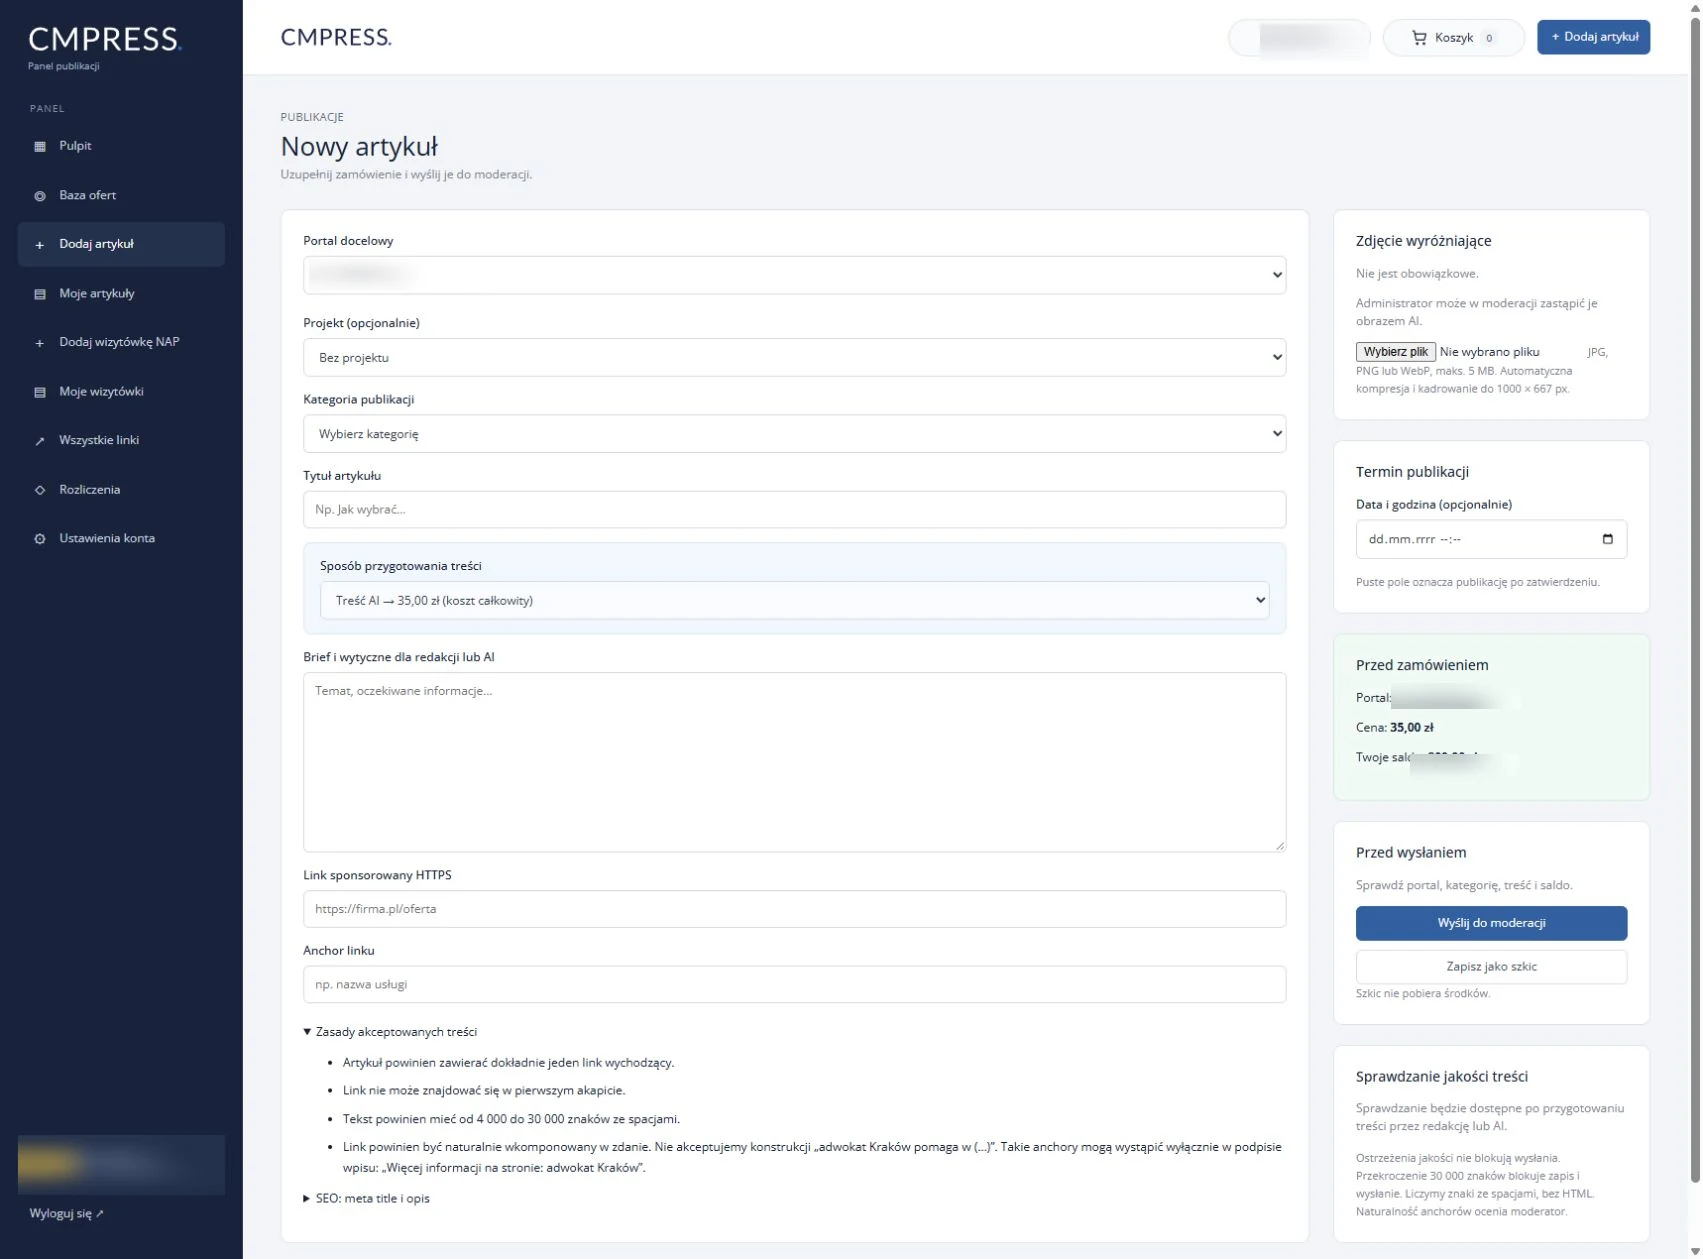The height and width of the screenshot is (1259, 1703).
Task: Click the Tytuł artykułu input field
Action: (x=794, y=510)
